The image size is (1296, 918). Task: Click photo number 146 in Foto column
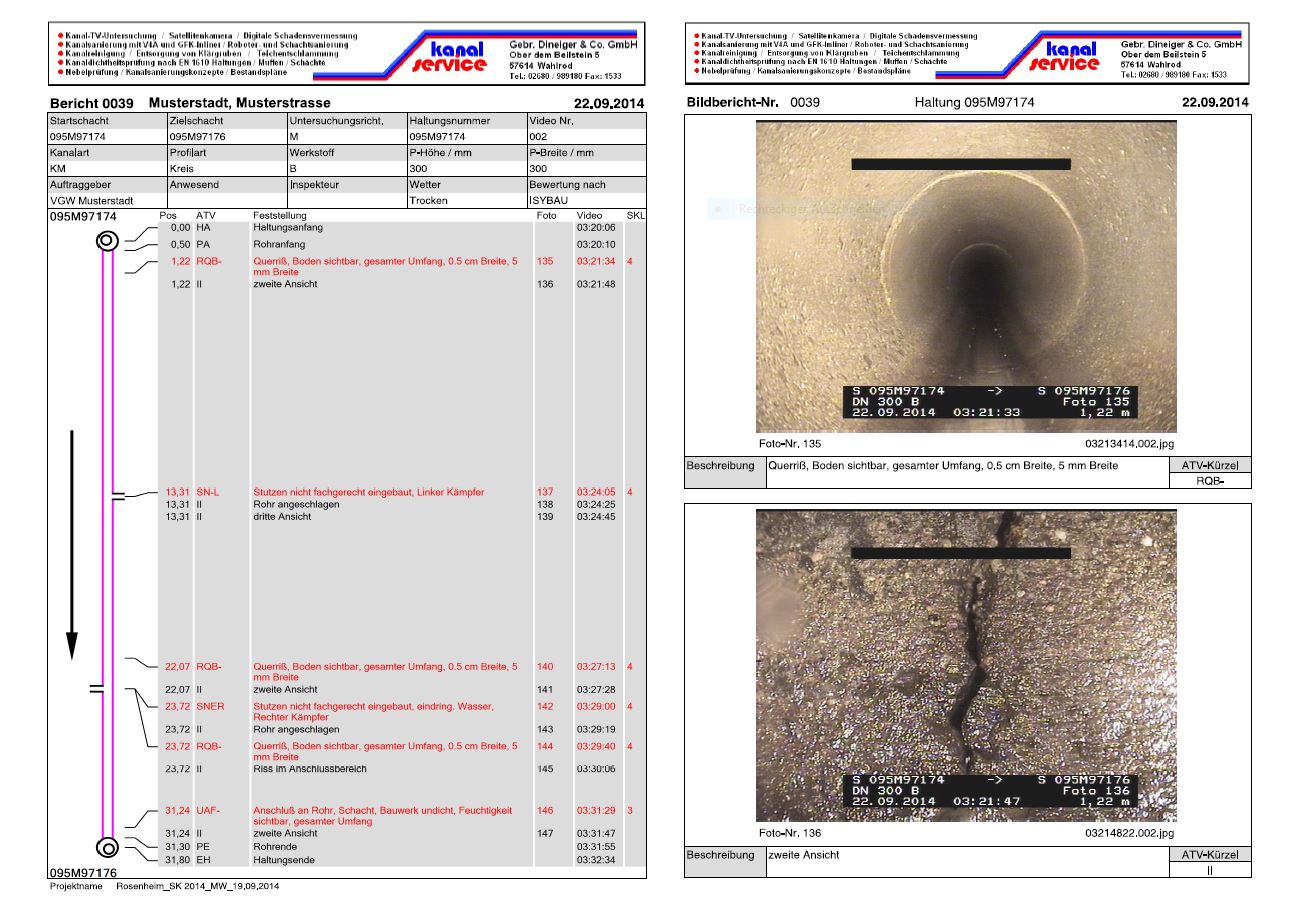545,810
